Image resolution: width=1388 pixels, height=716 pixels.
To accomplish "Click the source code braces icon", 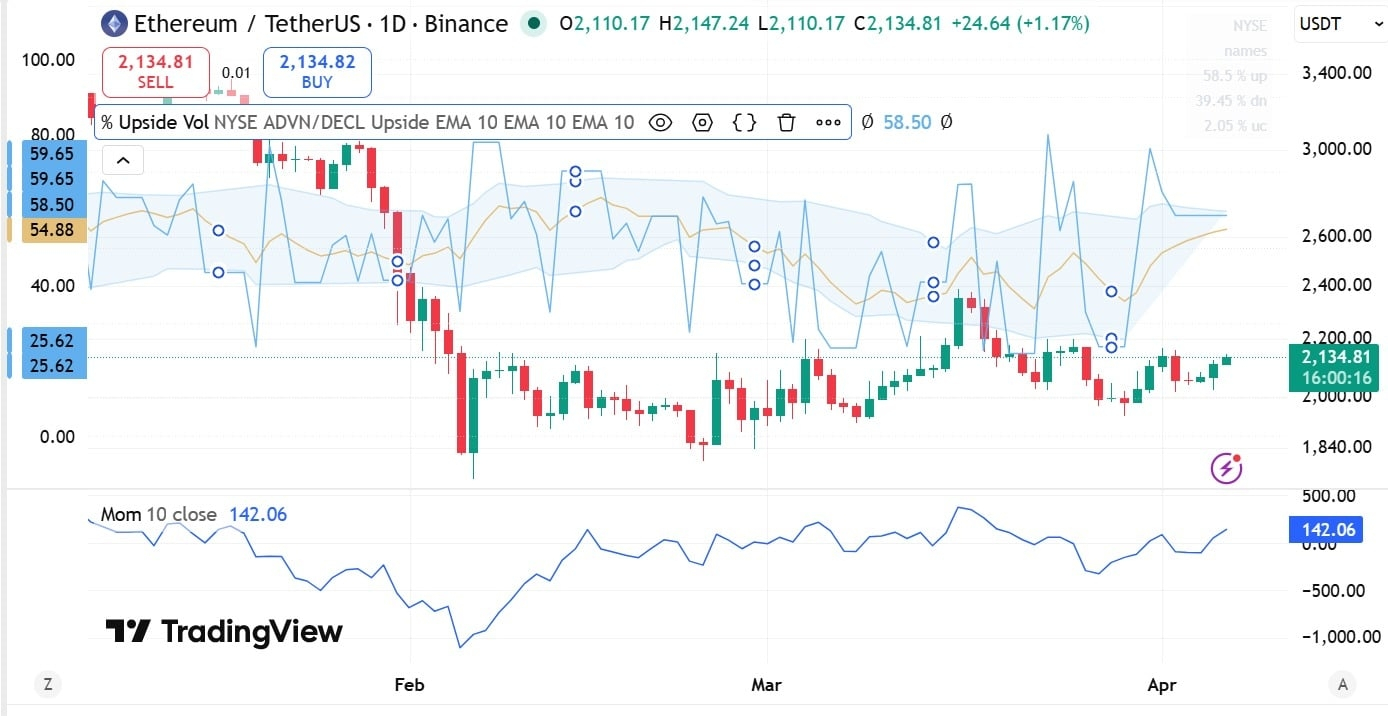I will [743, 122].
